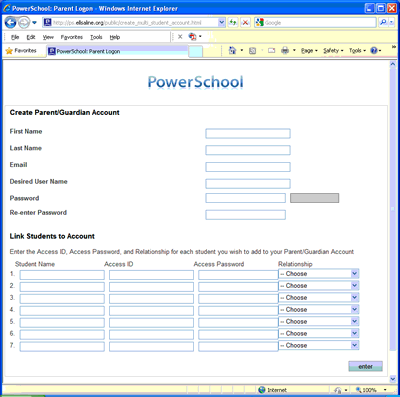
Task: Click the browser Forward arrow button
Action: (x=24, y=23)
